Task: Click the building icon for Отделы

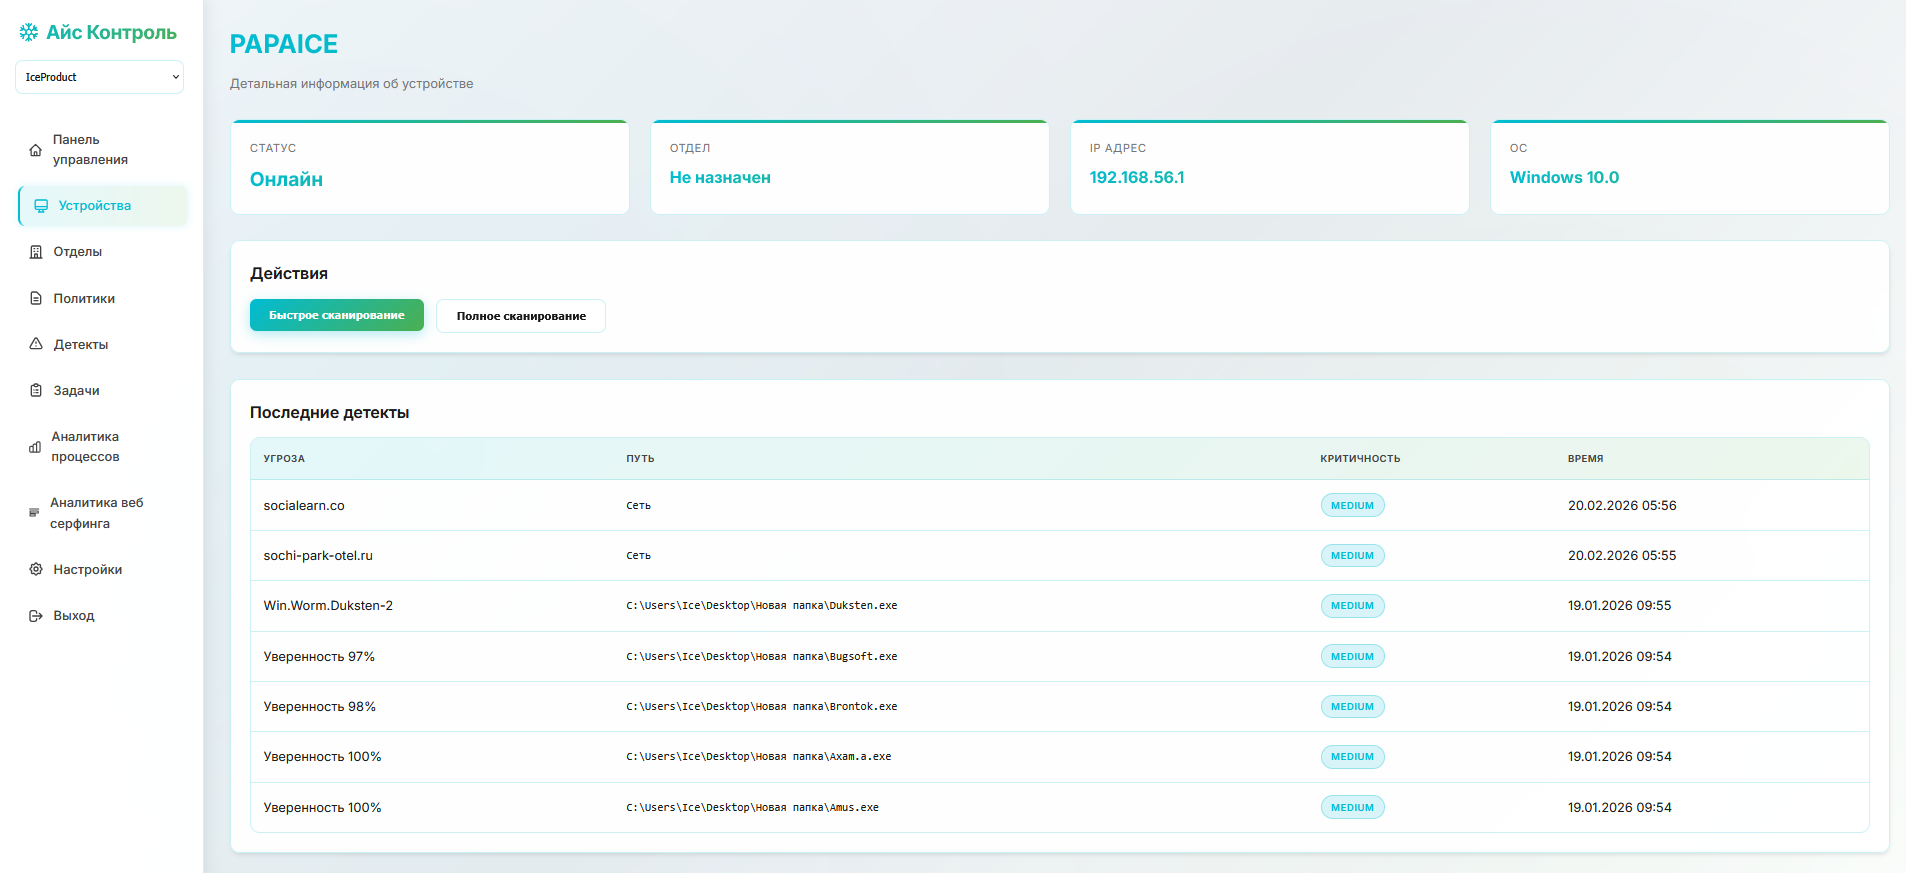Action: [36, 252]
